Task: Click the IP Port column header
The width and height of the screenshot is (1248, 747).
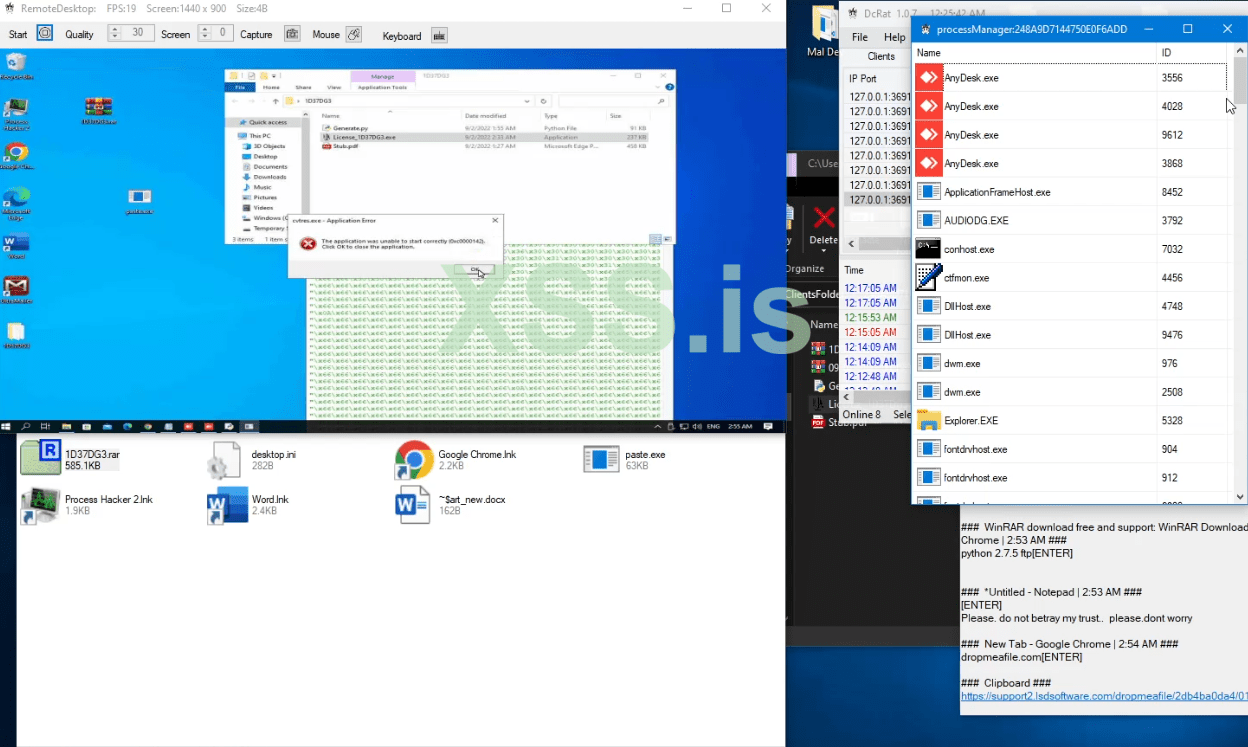Action: (863, 78)
